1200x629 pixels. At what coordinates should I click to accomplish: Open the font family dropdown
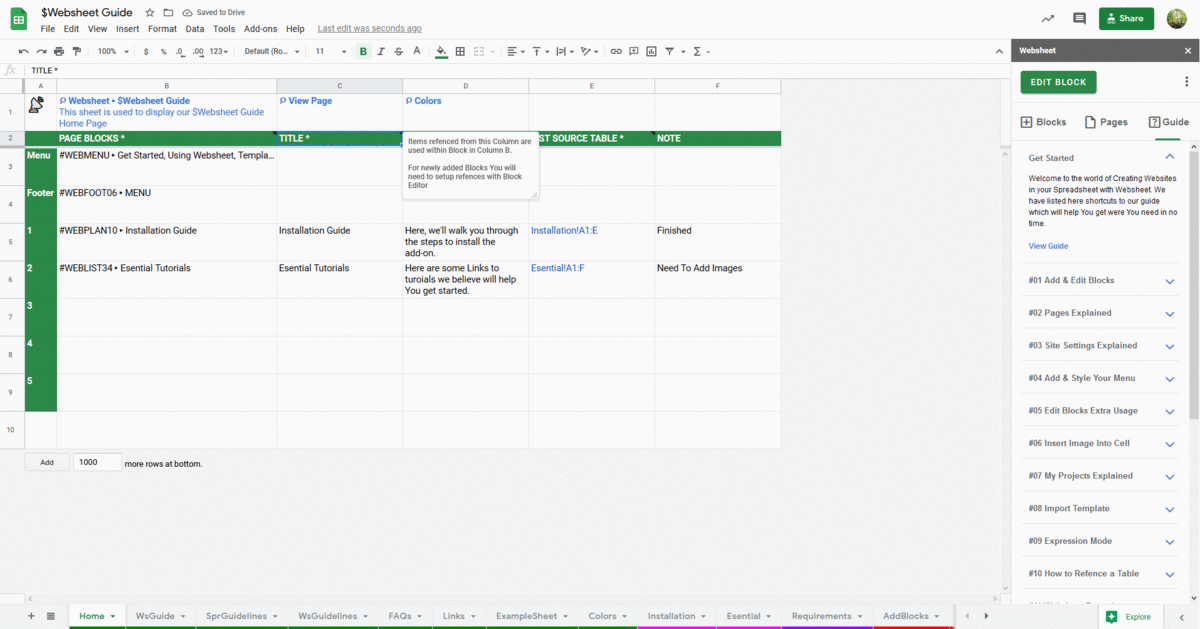(271, 51)
